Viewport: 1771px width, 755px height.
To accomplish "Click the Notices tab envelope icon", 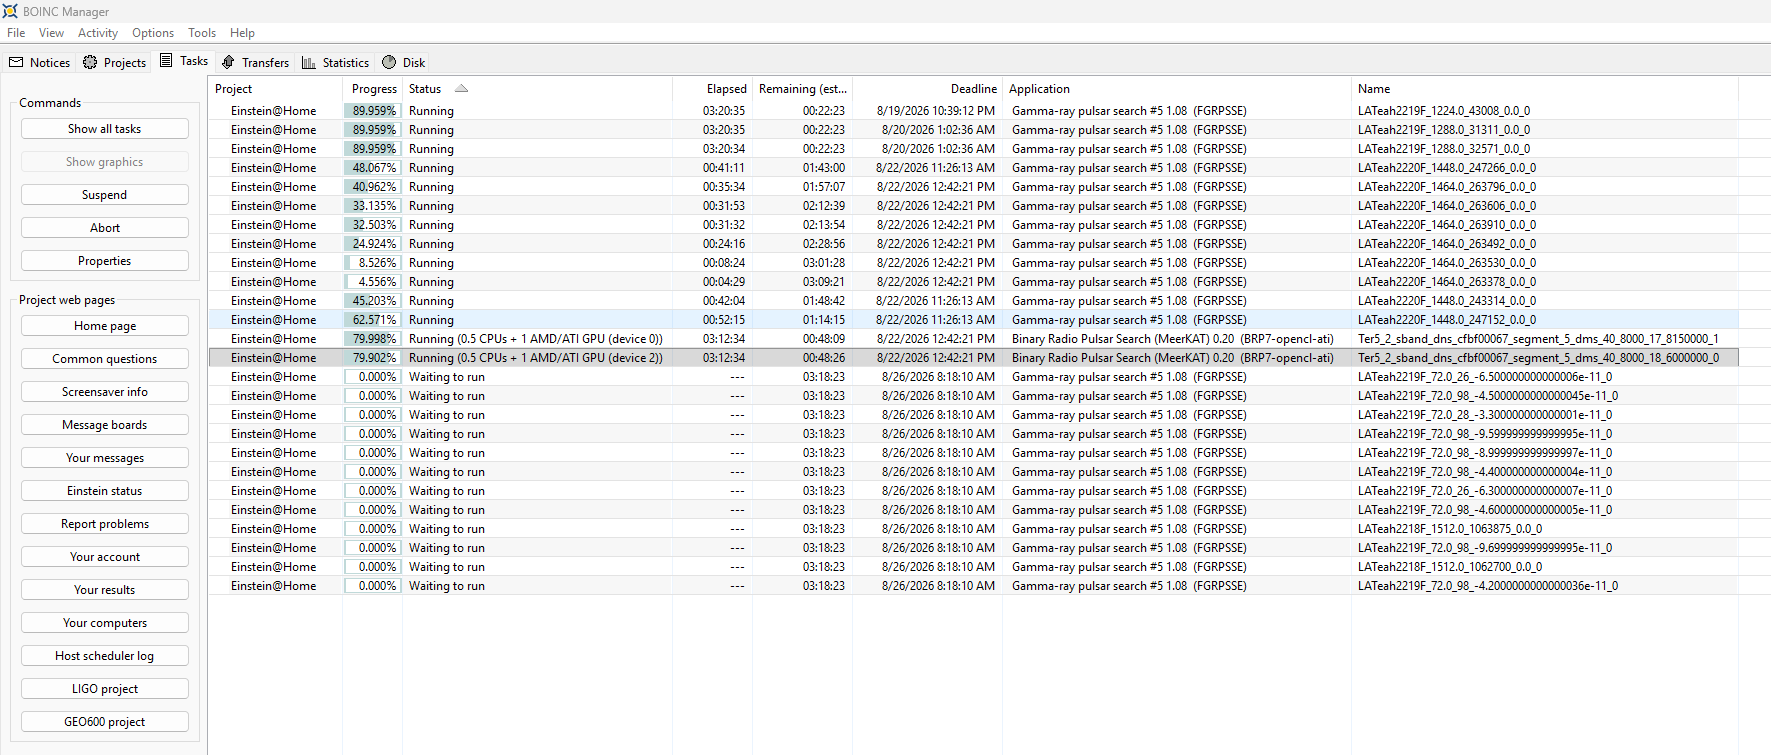I will point(16,62).
